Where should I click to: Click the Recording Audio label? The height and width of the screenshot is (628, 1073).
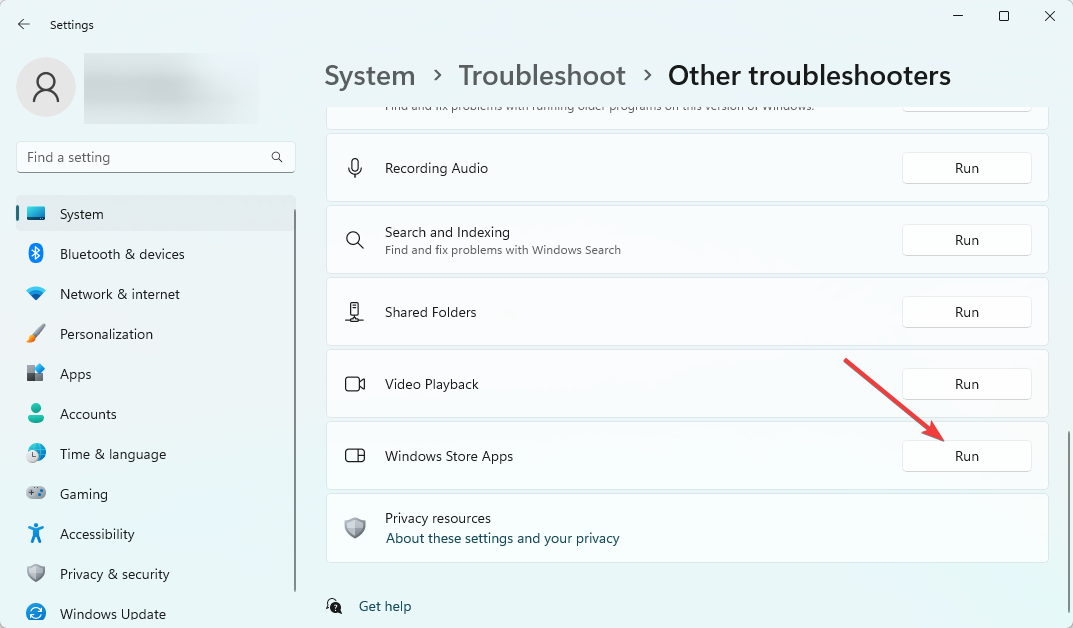point(436,168)
